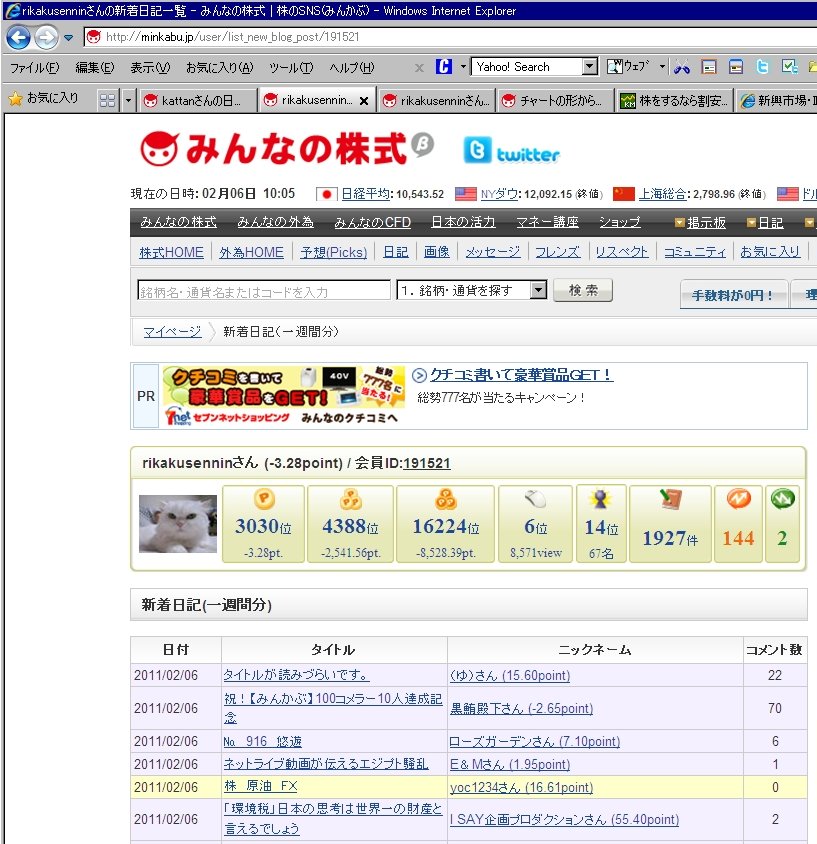Click the Twitter logo icon

pyautogui.click(x=511, y=152)
